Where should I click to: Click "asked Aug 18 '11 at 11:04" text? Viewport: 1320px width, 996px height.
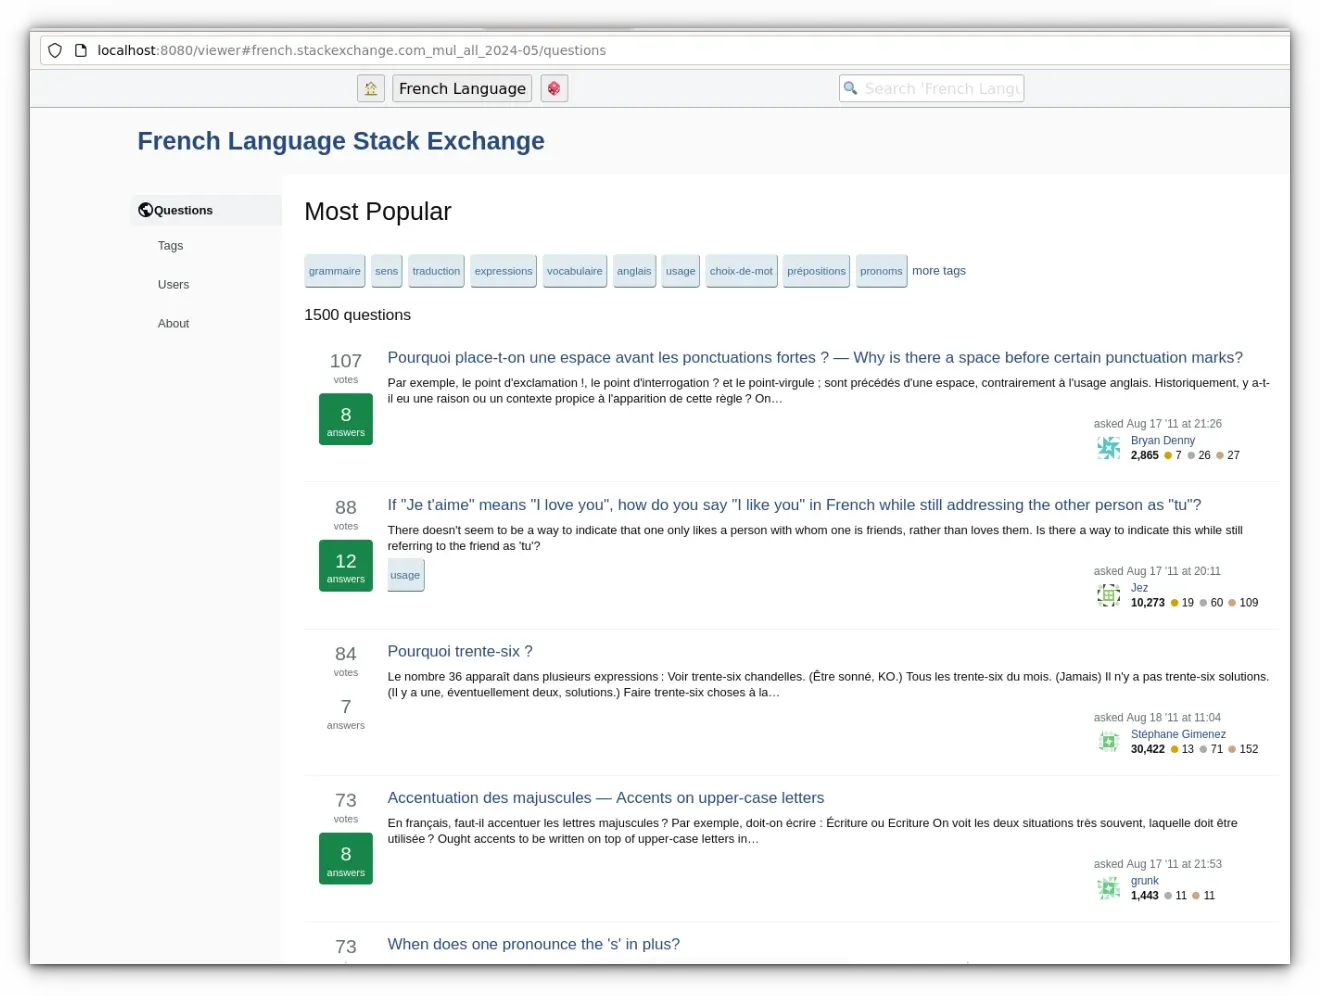click(1157, 718)
